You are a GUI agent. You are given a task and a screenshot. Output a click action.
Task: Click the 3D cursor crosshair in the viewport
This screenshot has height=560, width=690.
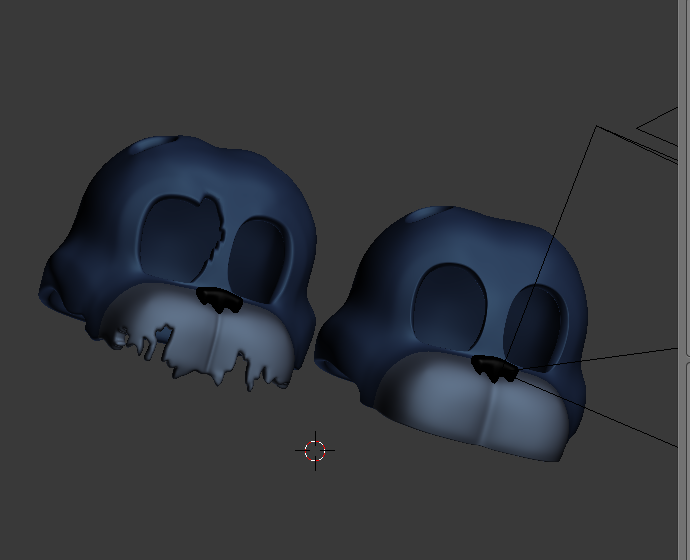(315, 451)
